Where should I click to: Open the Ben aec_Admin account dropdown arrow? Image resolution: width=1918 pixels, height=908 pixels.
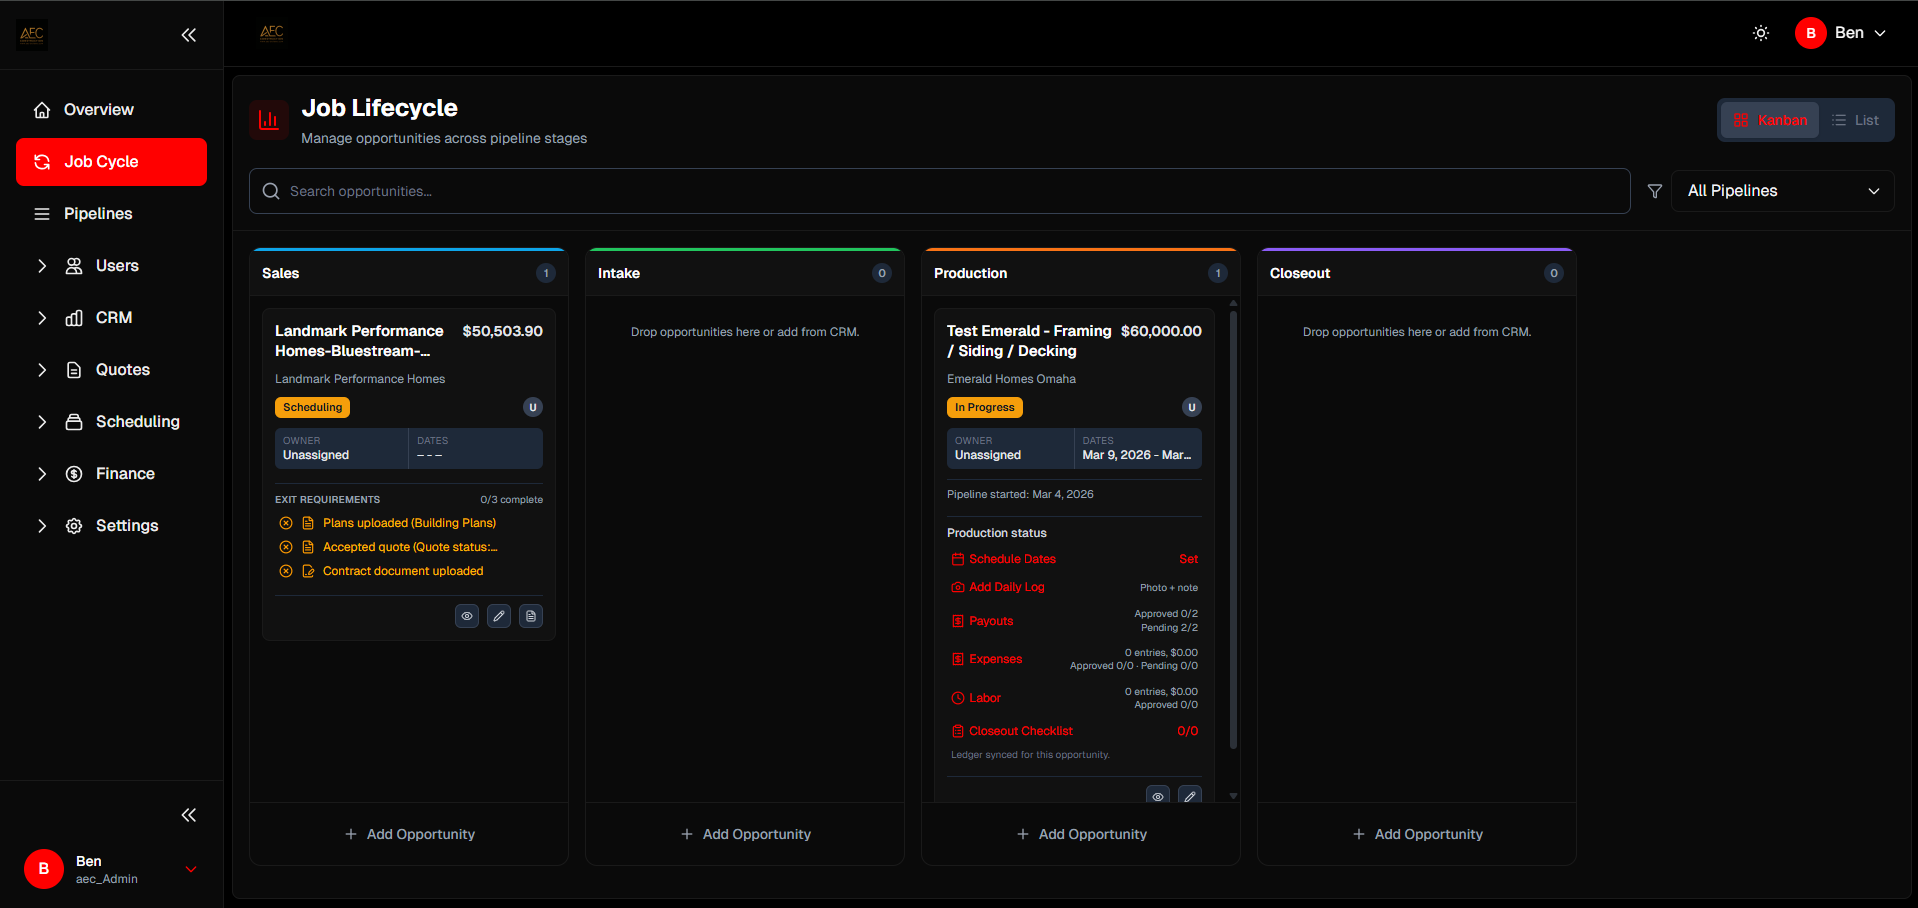191,869
